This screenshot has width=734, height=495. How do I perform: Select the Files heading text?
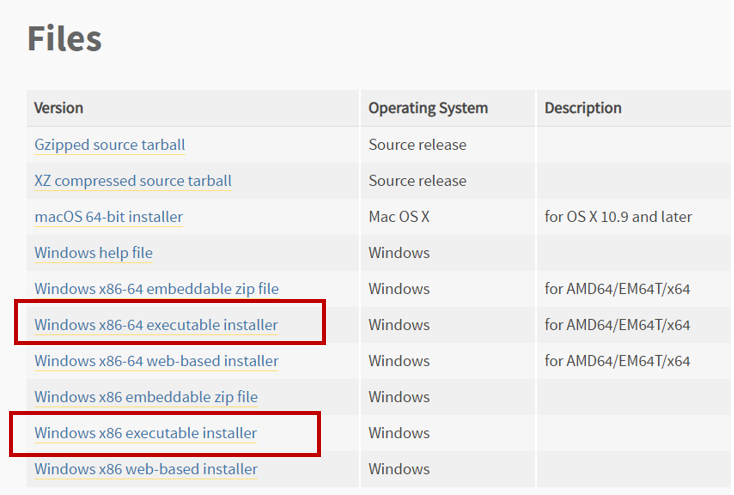[65, 38]
